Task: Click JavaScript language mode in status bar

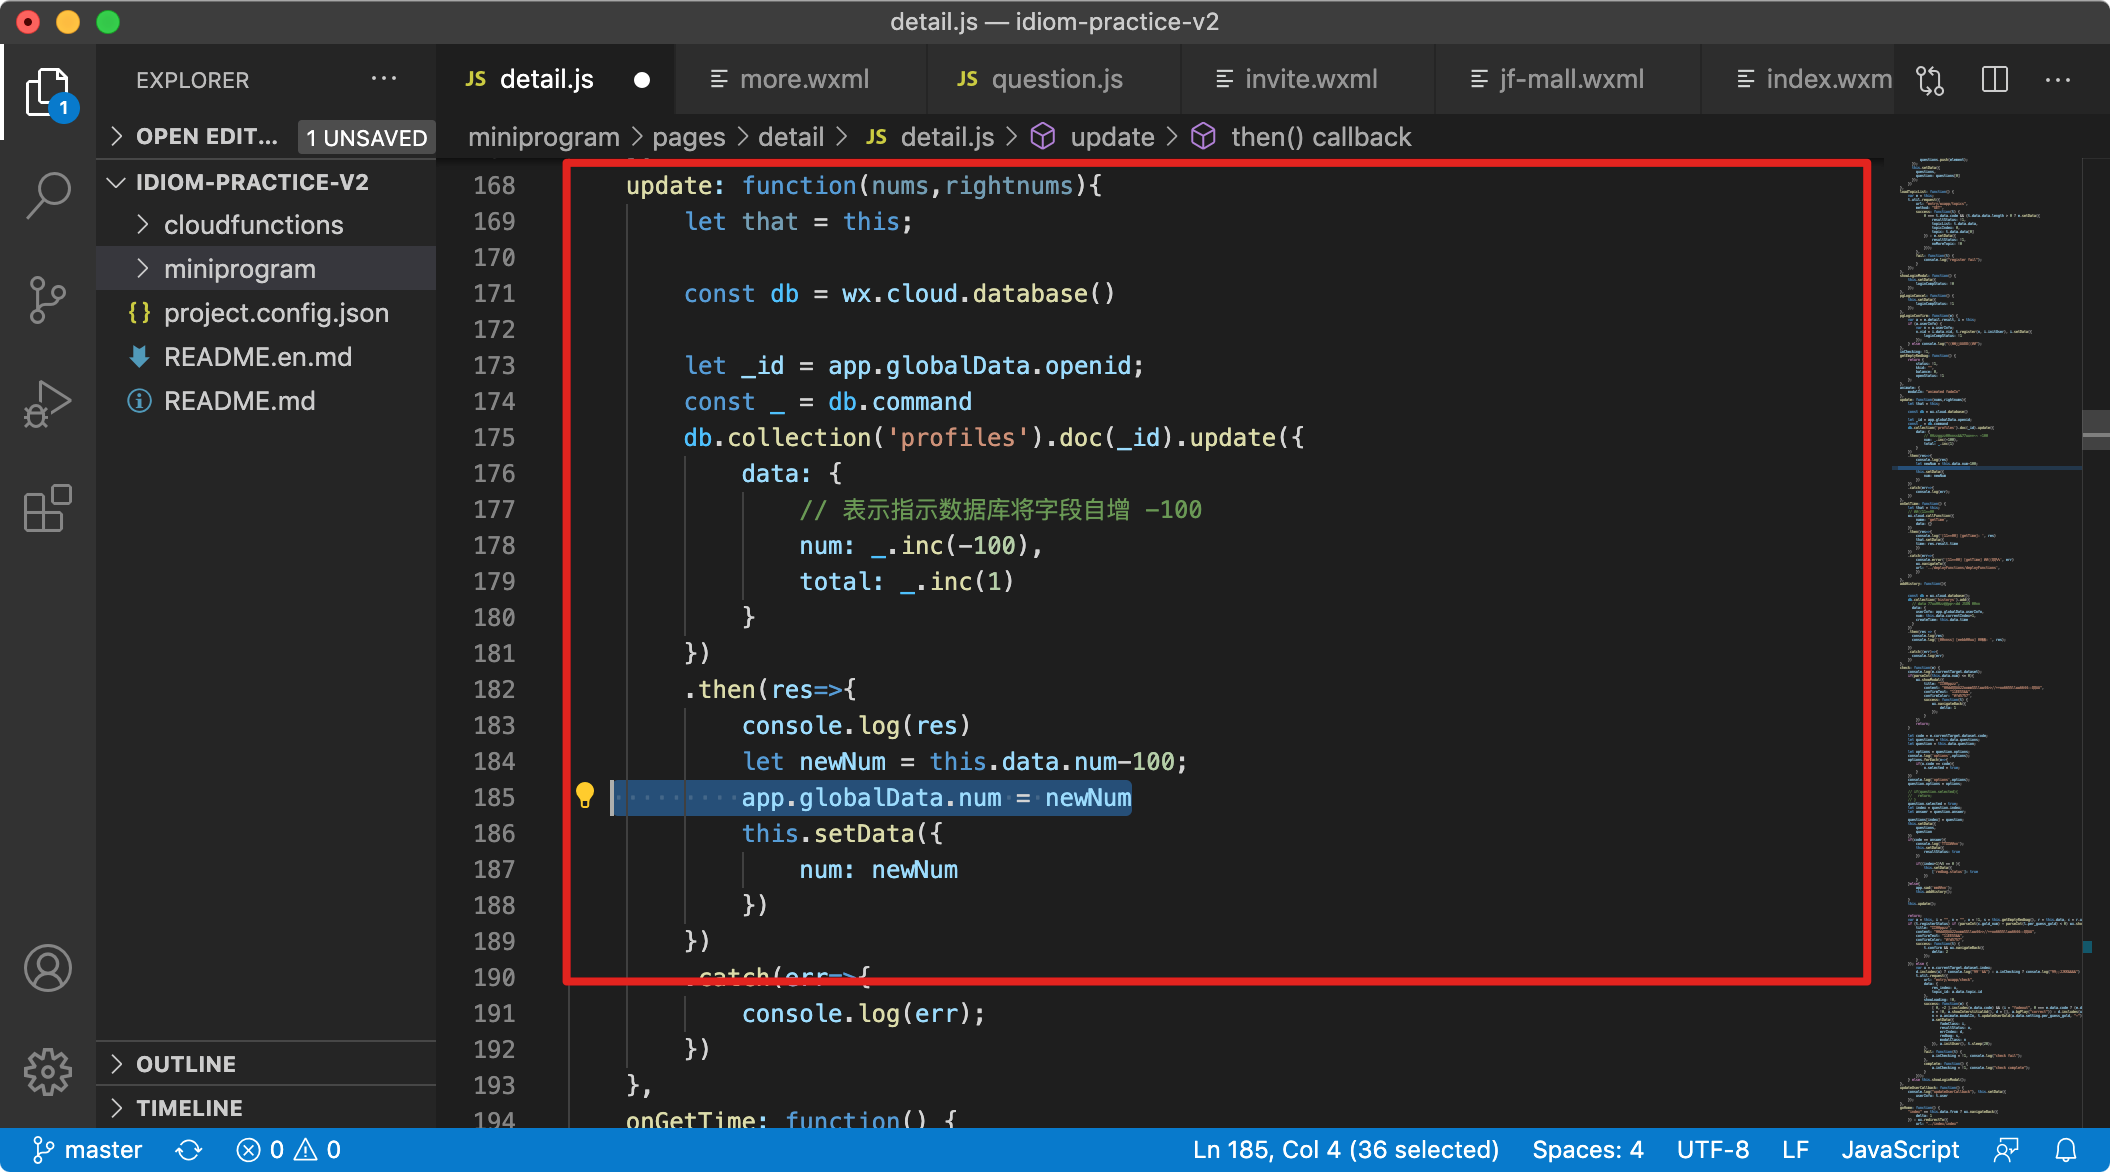Action: [x=1899, y=1150]
